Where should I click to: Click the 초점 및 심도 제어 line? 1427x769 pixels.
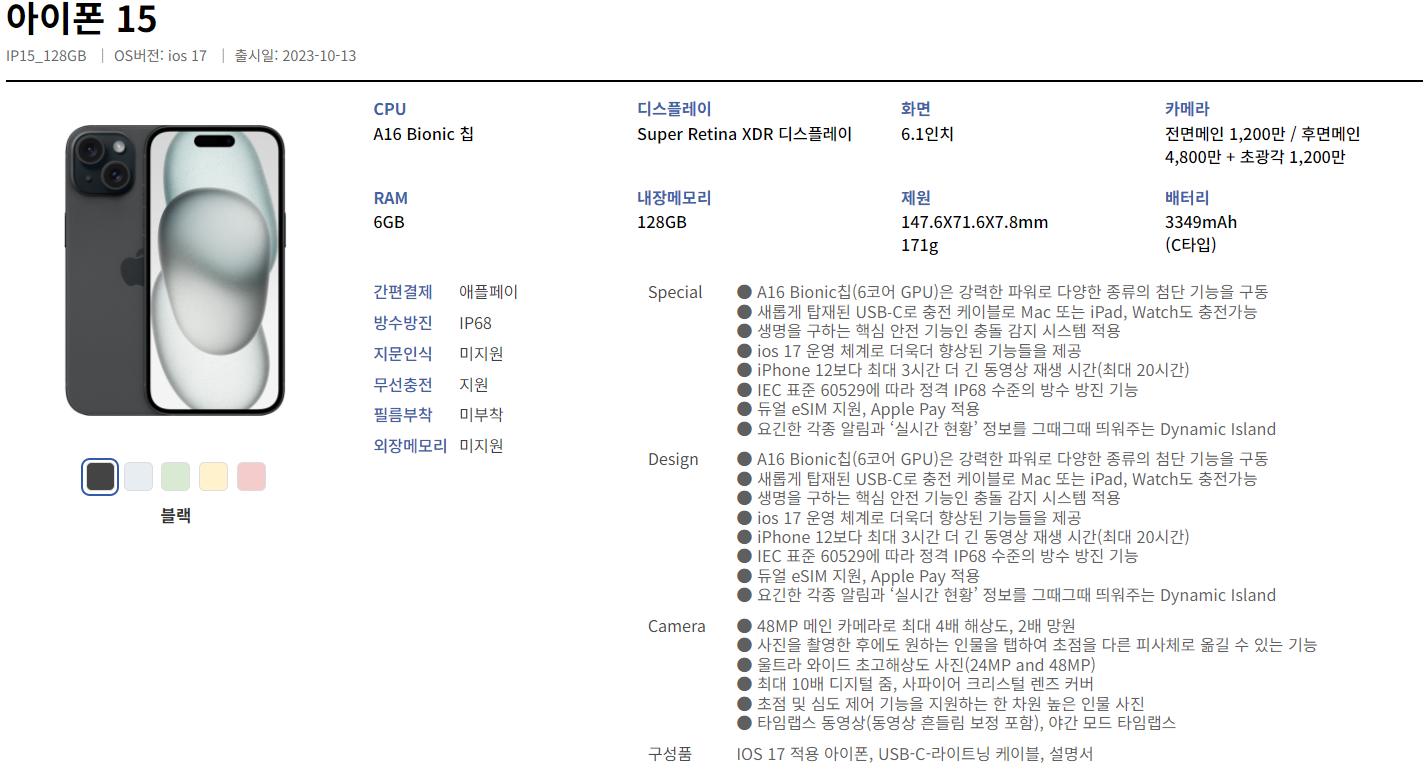[941, 704]
